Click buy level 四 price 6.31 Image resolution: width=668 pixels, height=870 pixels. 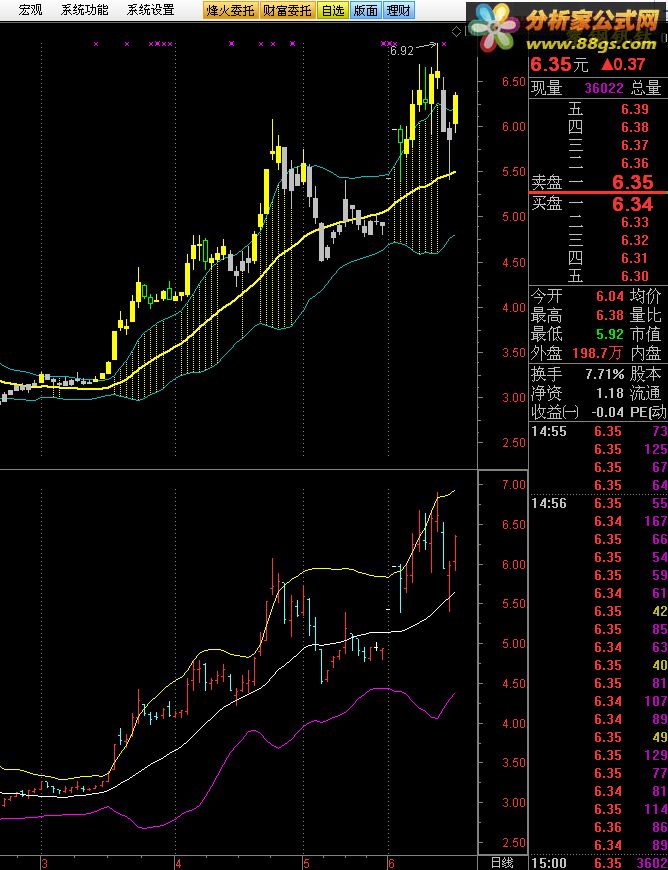point(635,258)
